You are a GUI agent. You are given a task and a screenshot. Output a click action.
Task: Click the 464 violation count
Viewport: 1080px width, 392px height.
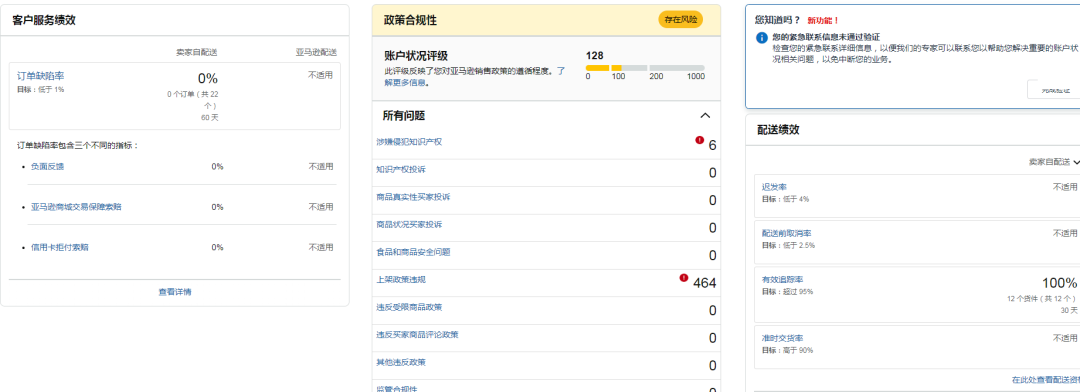[x=705, y=282]
